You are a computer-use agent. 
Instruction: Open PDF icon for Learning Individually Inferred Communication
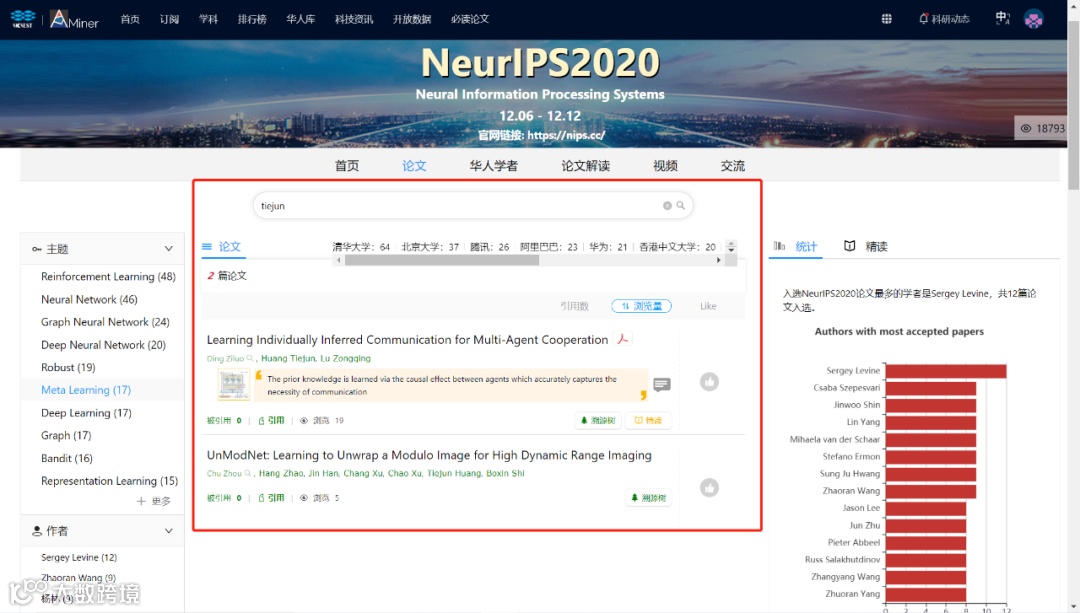pos(623,339)
